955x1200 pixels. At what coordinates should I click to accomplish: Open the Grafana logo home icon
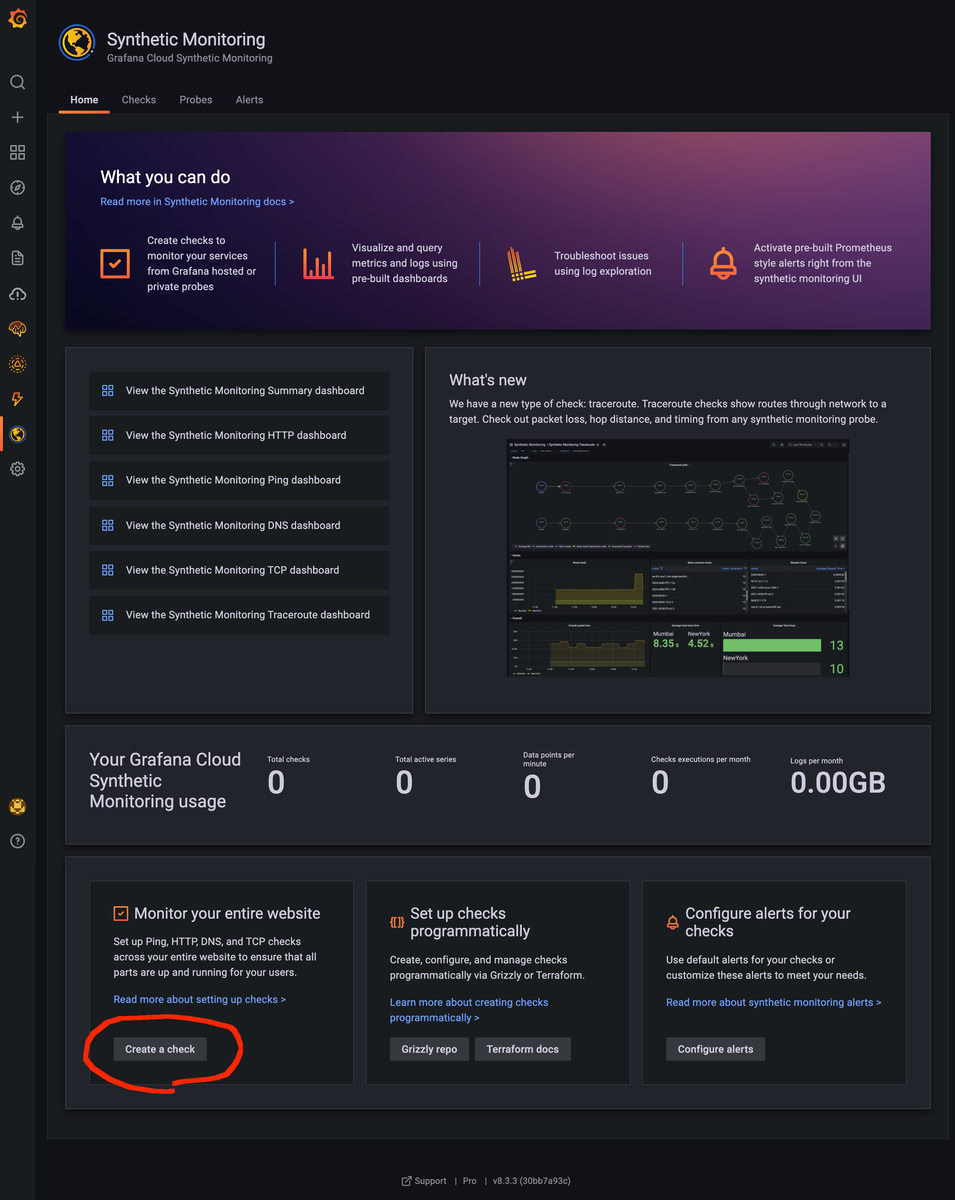(17, 18)
